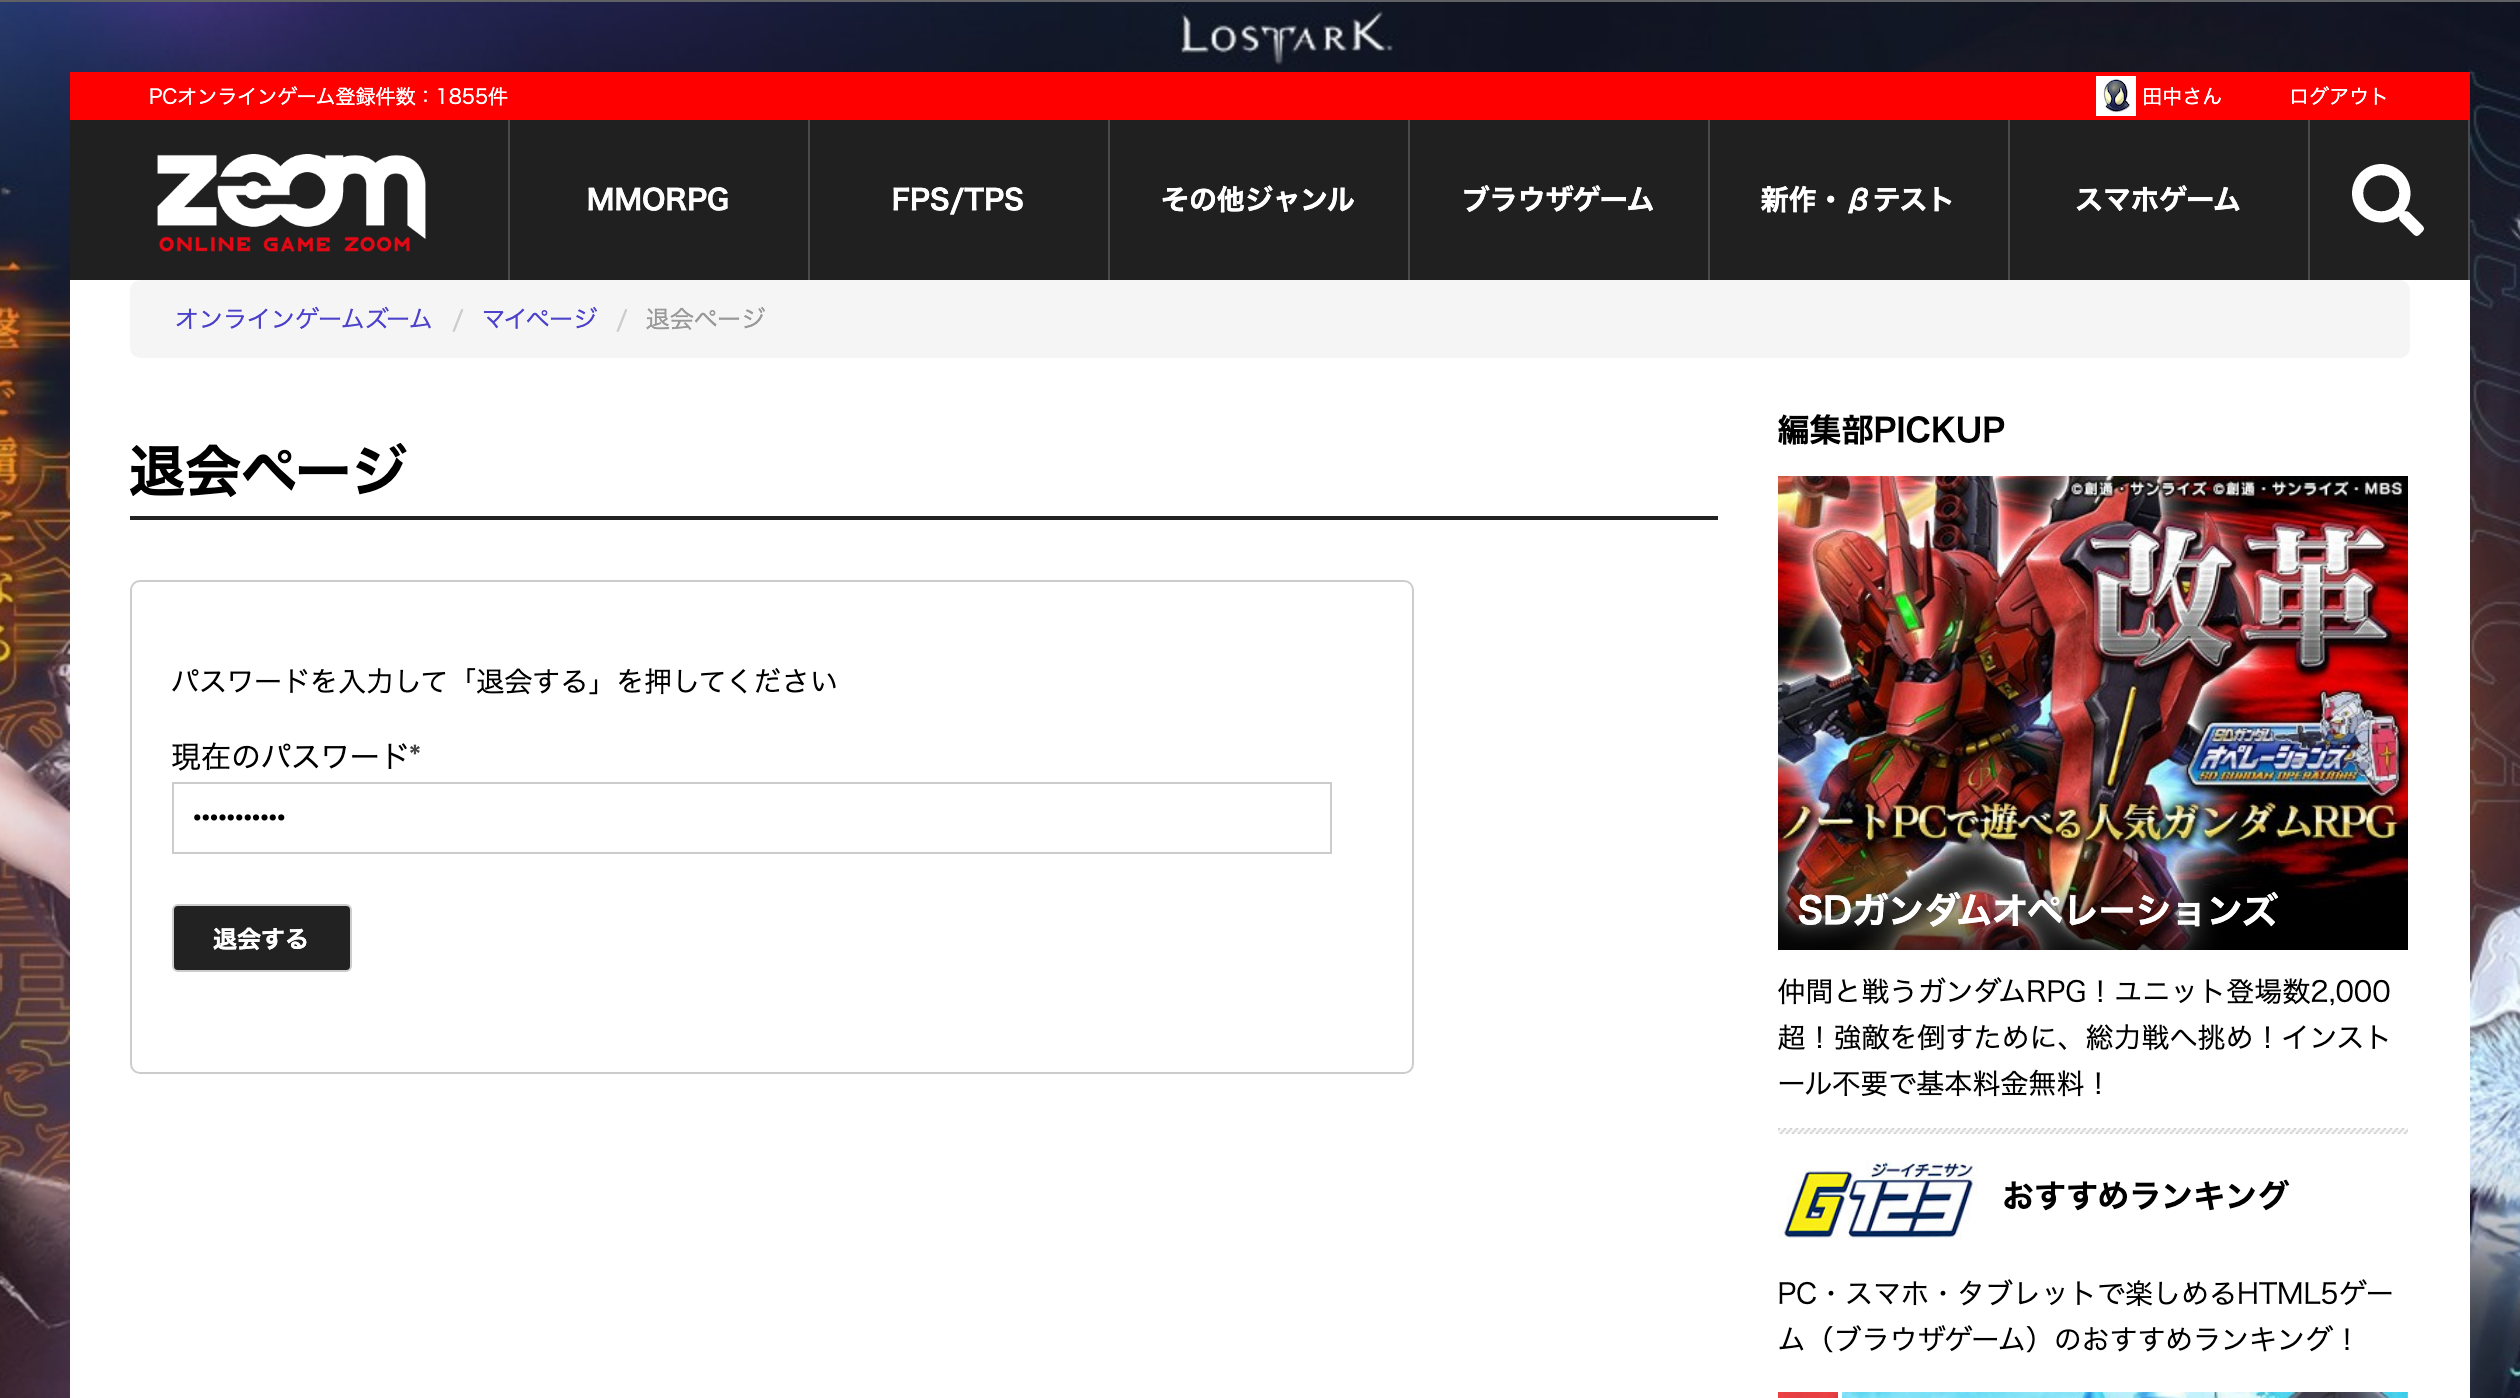2520x1398 pixels.
Task: Click the おすすめランキング heading link
Action: click(2145, 1195)
